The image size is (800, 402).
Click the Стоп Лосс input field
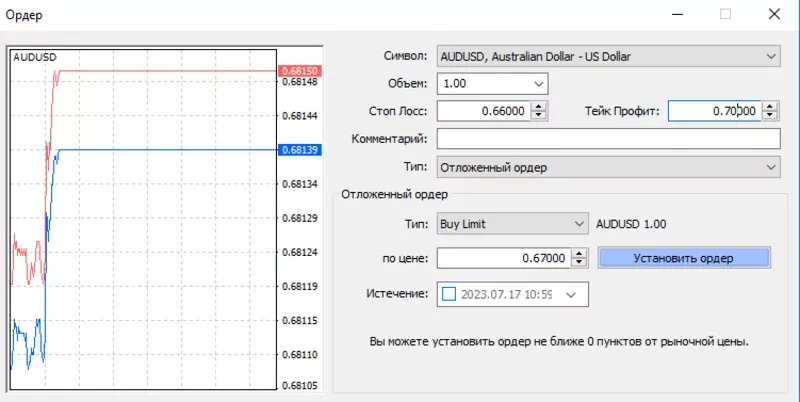click(x=484, y=111)
